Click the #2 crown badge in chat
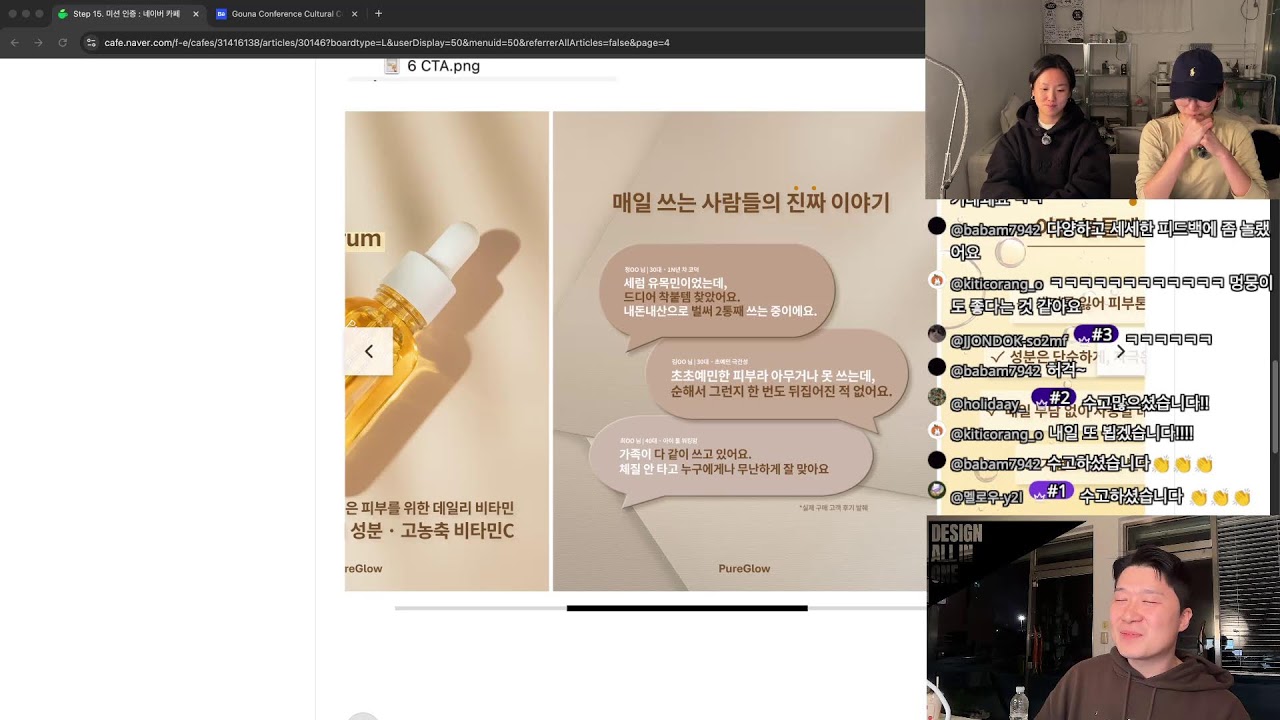This screenshot has width=1280, height=720. point(1053,398)
